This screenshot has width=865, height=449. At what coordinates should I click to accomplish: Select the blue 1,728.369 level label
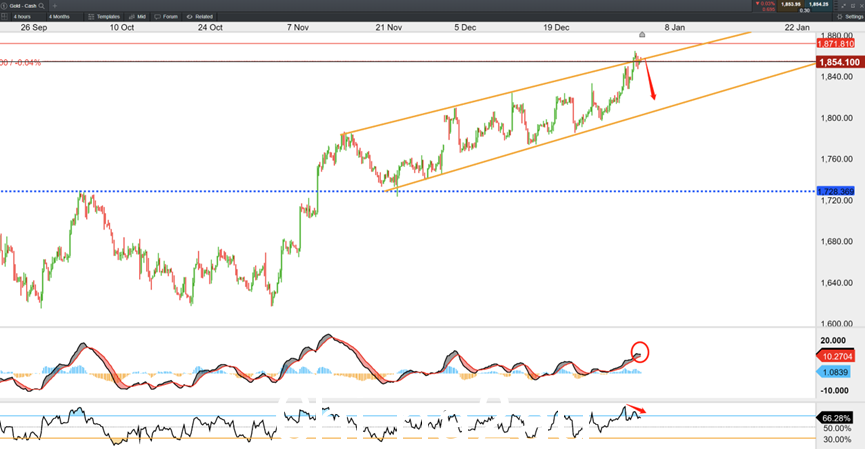[x=835, y=191]
